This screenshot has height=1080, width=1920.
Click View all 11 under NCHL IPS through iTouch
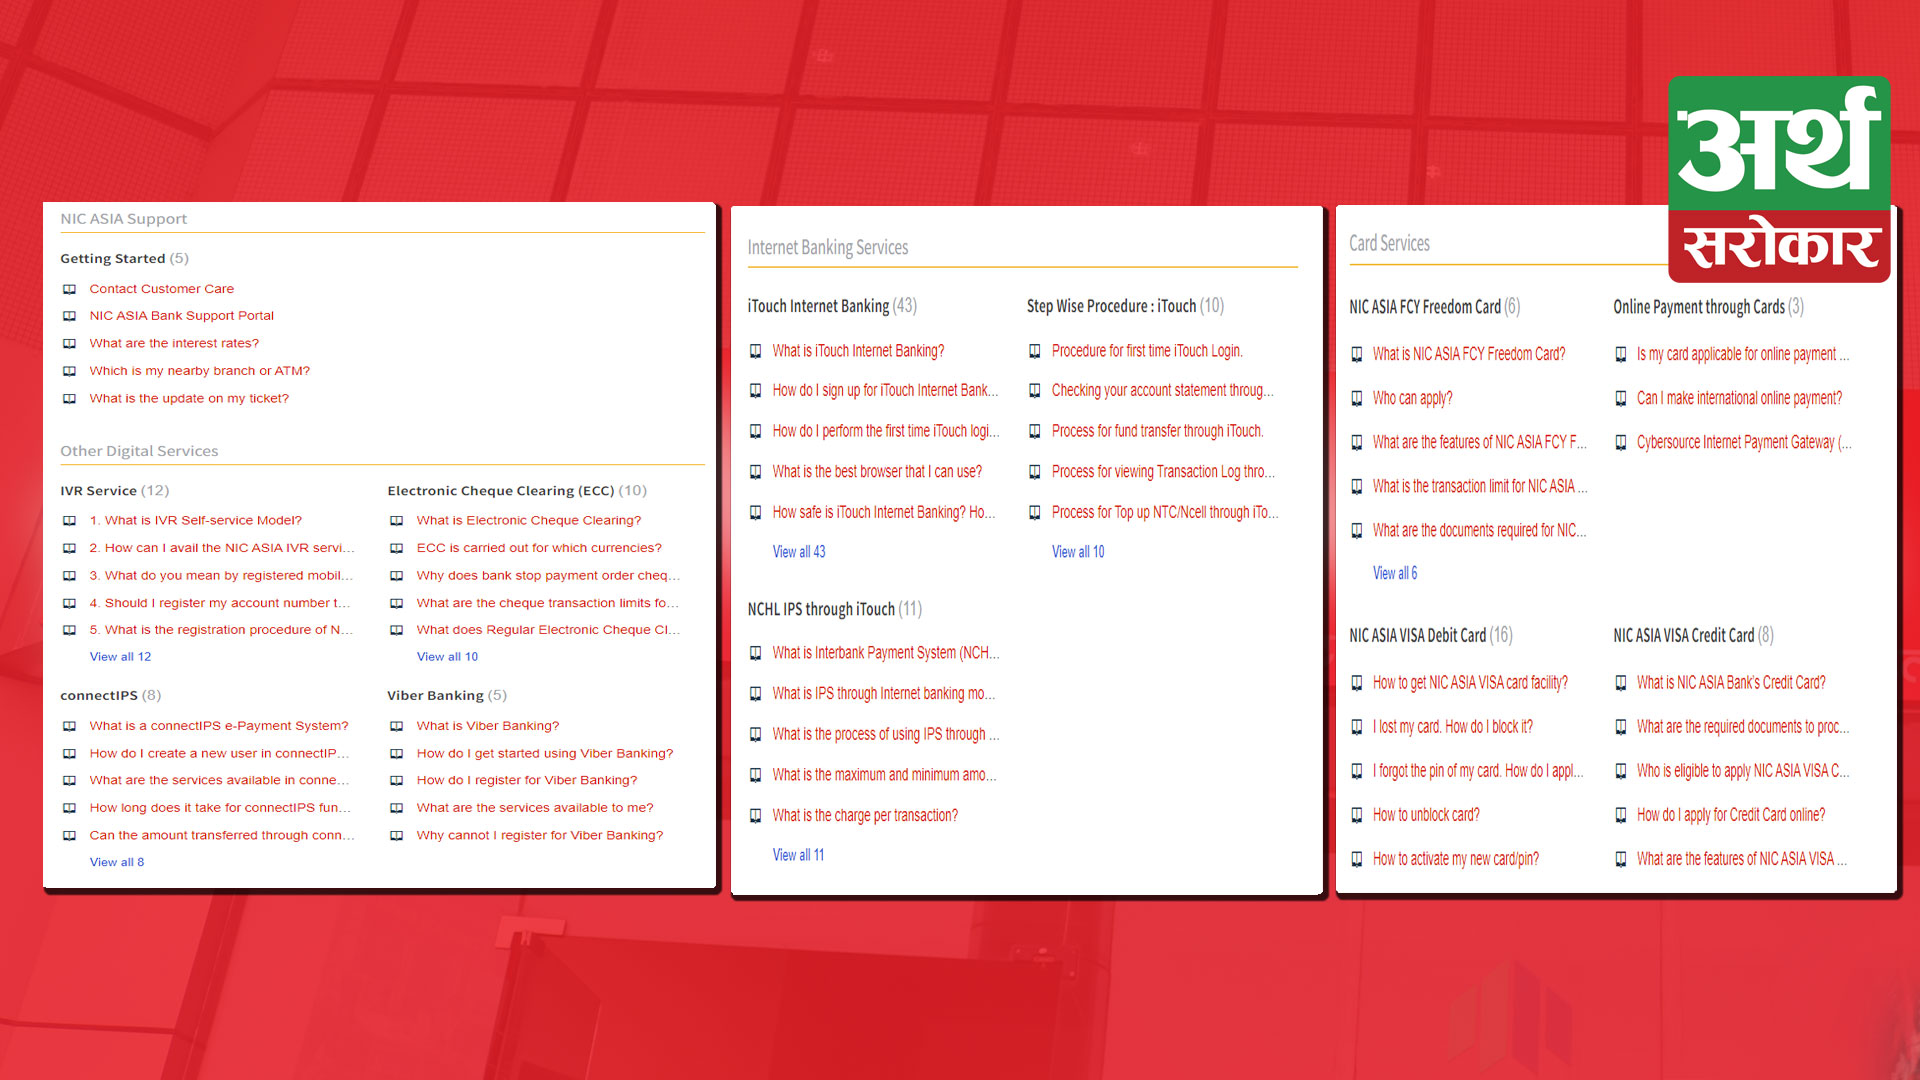[x=798, y=855]
